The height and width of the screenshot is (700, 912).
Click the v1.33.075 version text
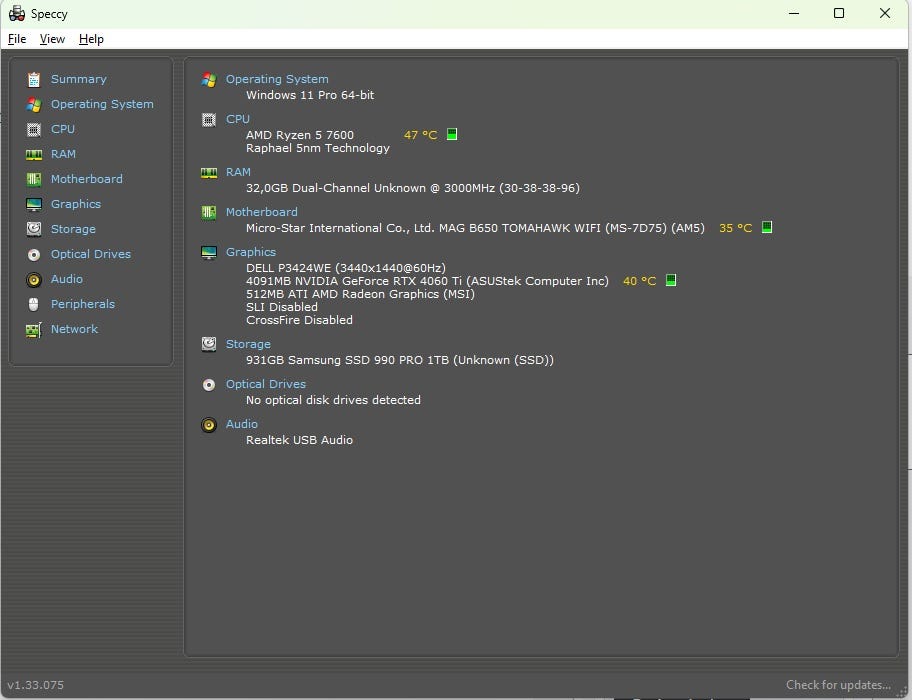pos(35,685)
